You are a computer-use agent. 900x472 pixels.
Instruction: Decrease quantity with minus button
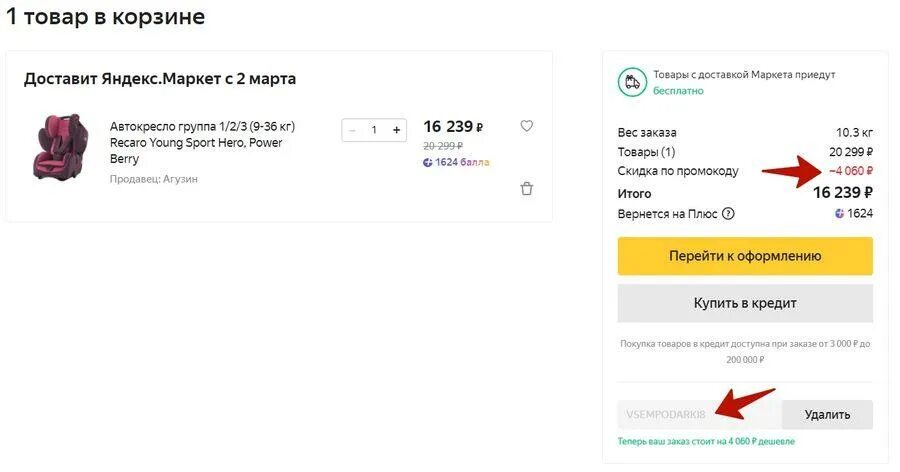tap(352, 130)
